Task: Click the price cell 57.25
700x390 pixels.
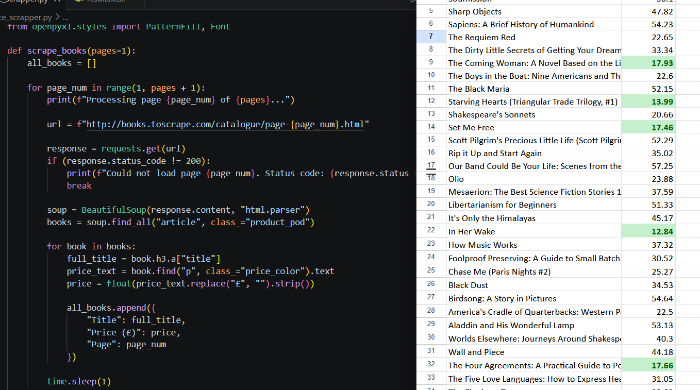Action: coord(648,166)
